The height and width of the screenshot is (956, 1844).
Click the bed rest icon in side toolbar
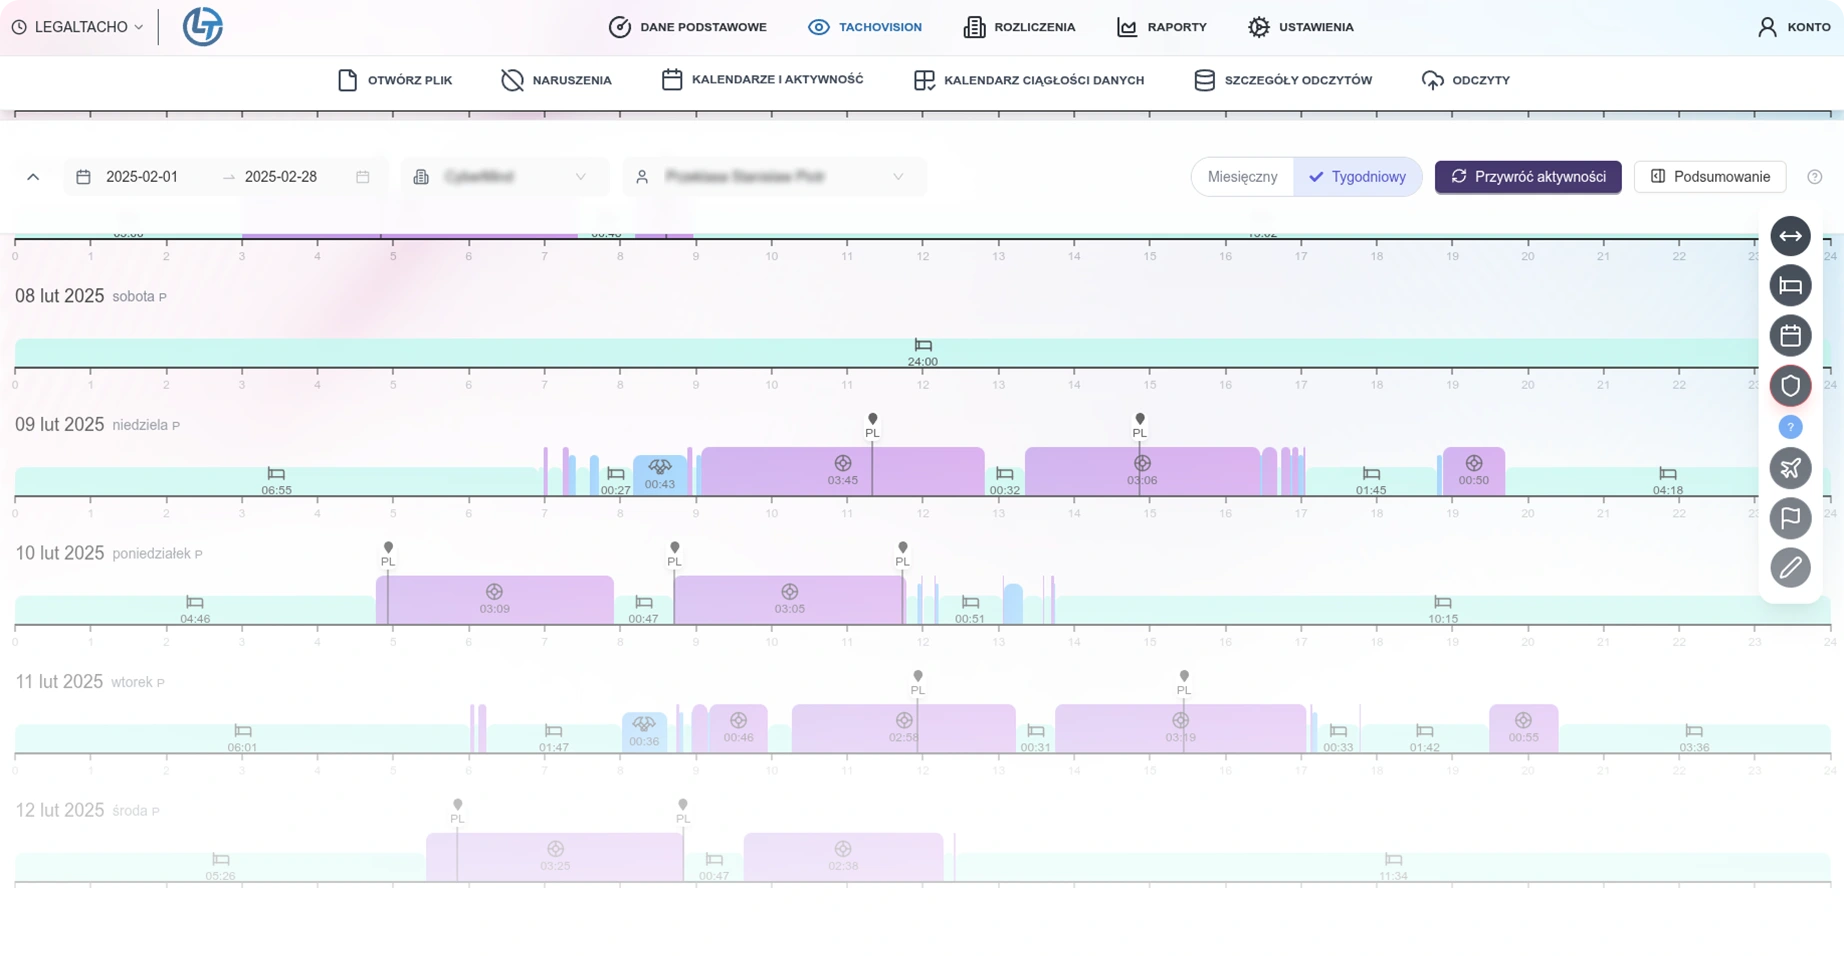1790,286
